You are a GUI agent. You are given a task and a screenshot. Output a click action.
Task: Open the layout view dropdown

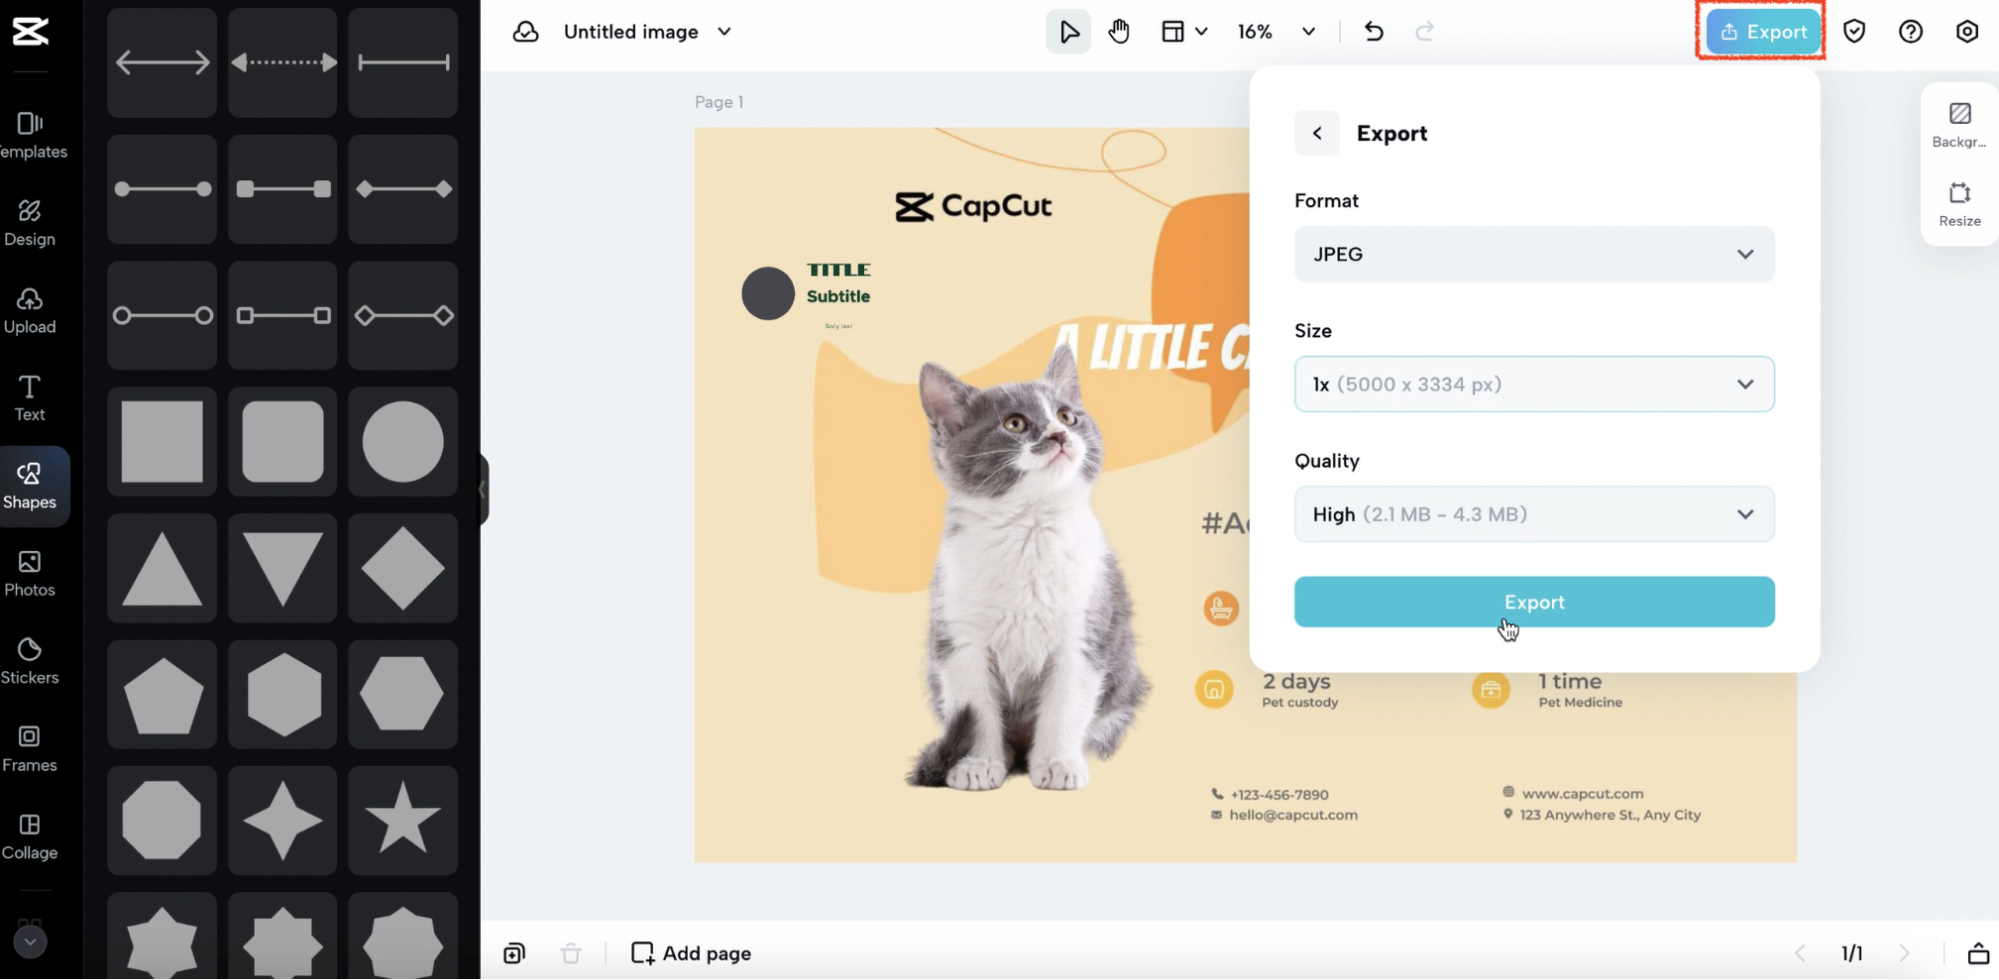(1184, 32)
